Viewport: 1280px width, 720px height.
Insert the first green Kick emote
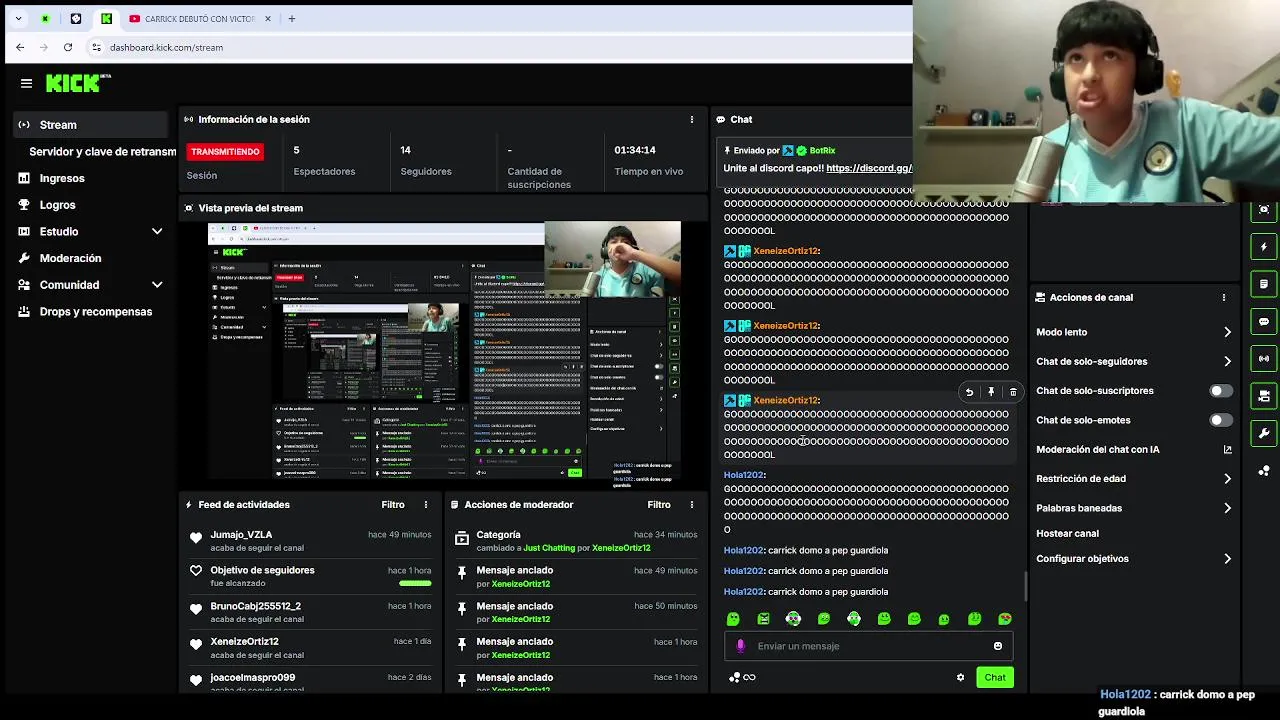(733, 620)
